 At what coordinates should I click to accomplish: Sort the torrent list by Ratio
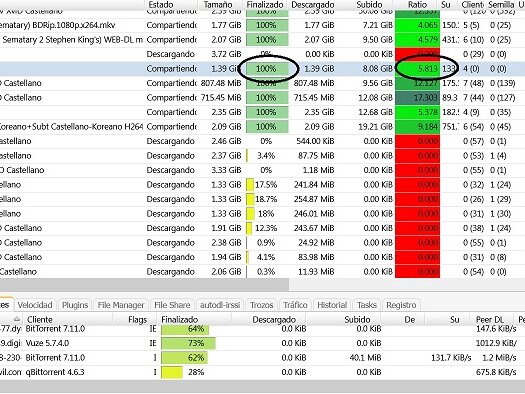coord(417,5)
